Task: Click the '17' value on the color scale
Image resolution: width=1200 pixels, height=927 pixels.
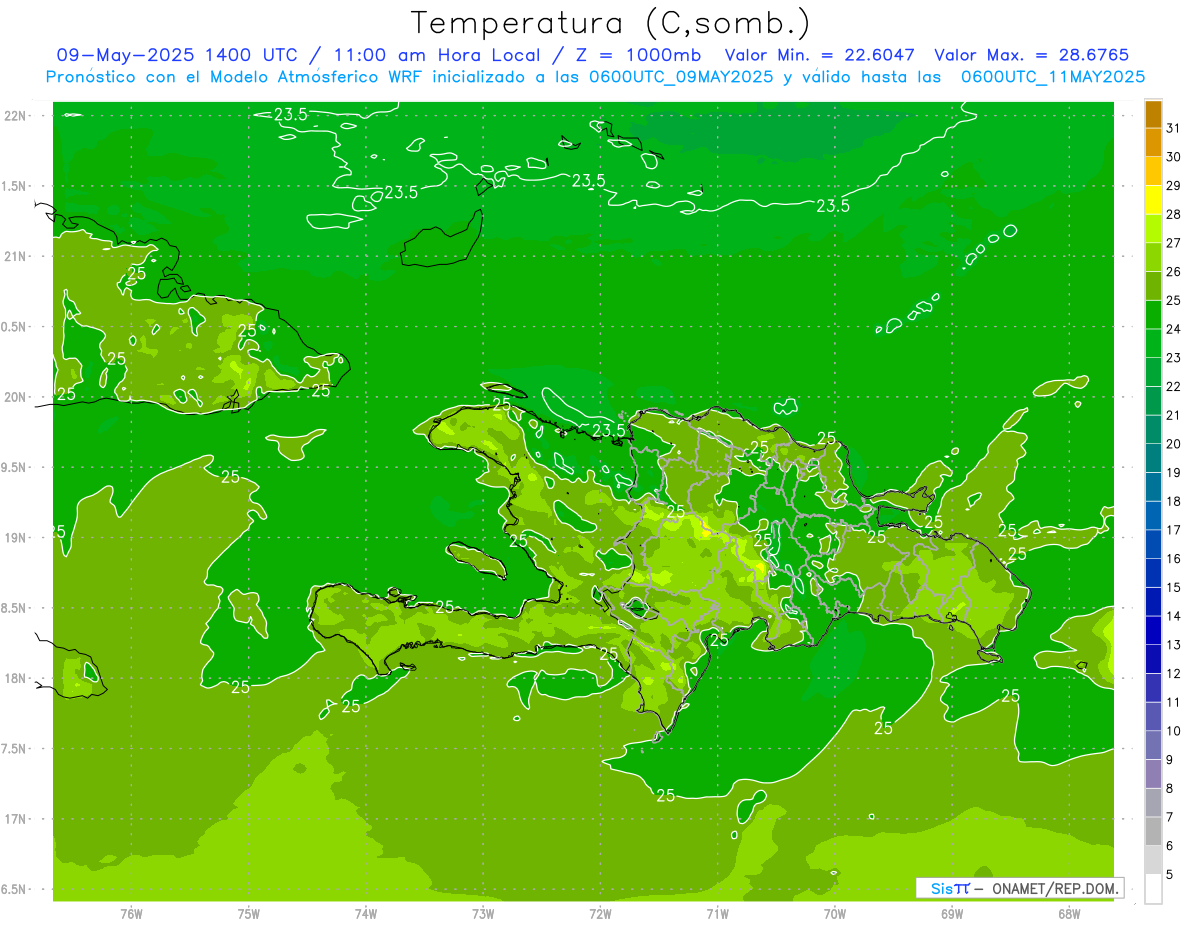Action: click(x=1173, y=530)
